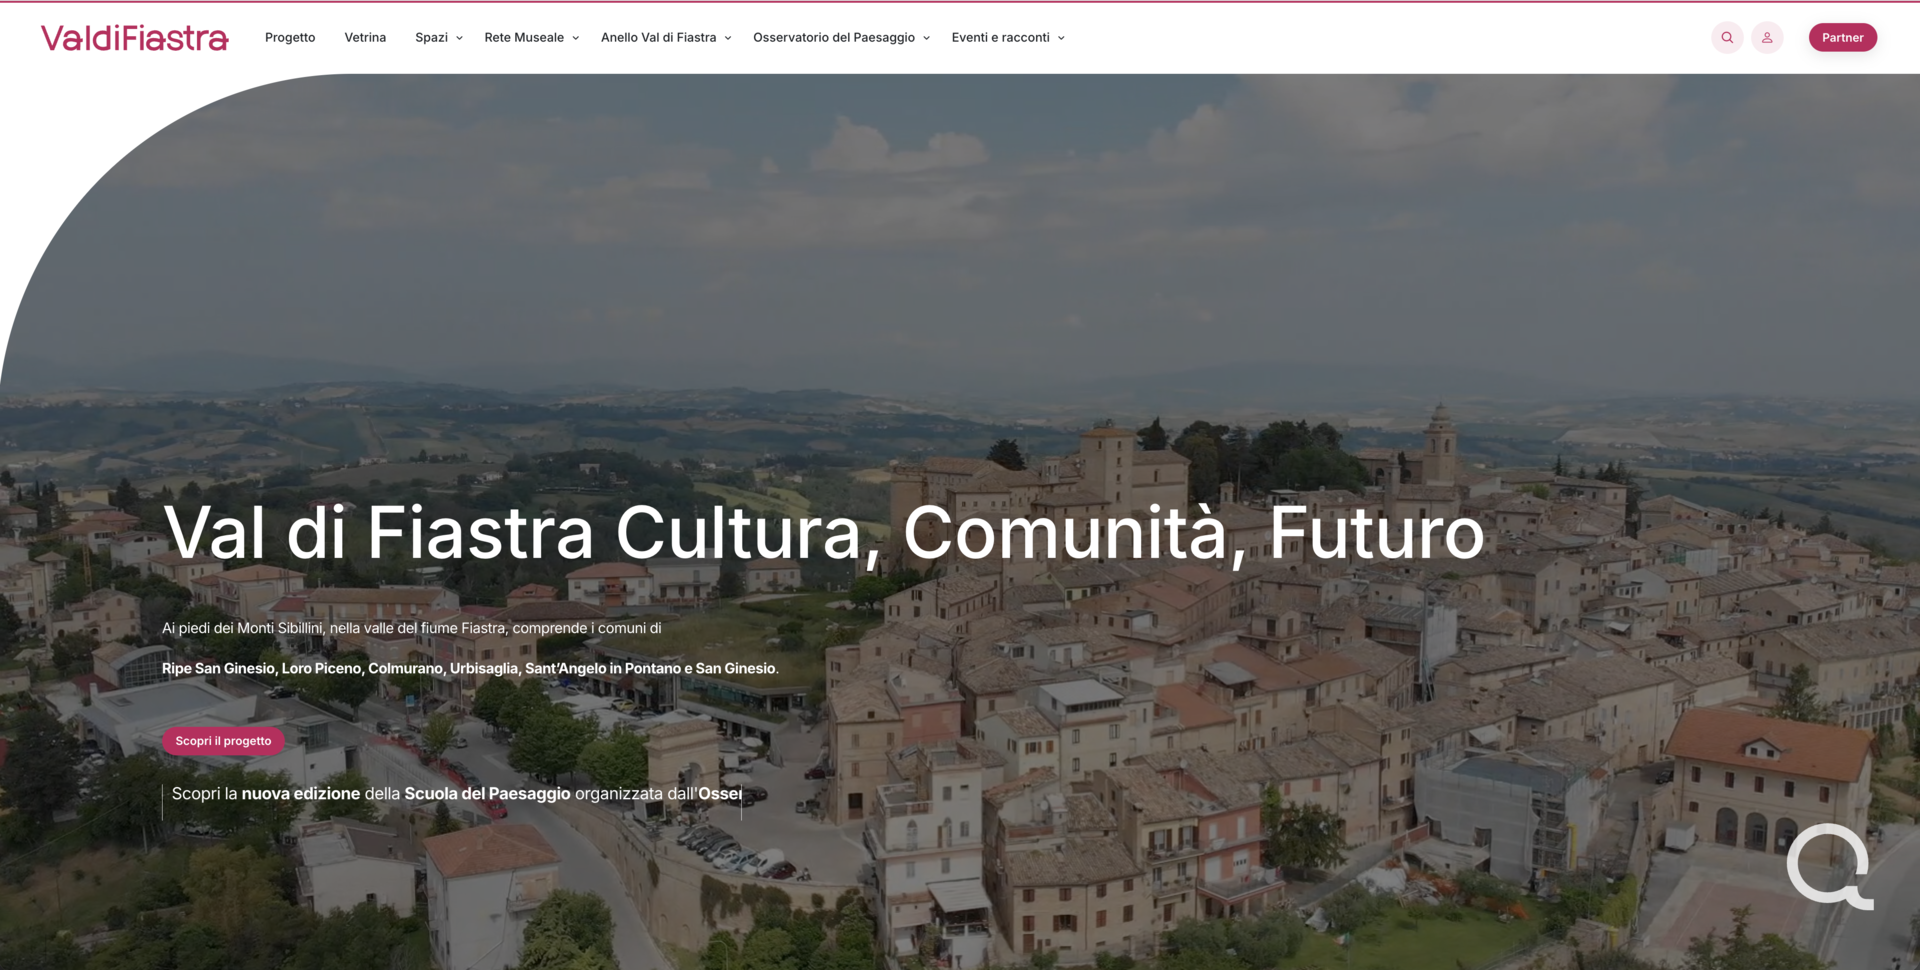This screenshot has width=1920, height=970.
Task: Expand the Eventi e racconti chevron
Action: [1061, 38]
